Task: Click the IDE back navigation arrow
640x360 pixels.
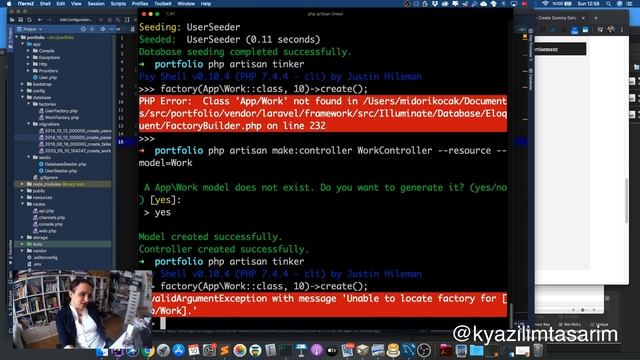Action: [x=40, y=20]
